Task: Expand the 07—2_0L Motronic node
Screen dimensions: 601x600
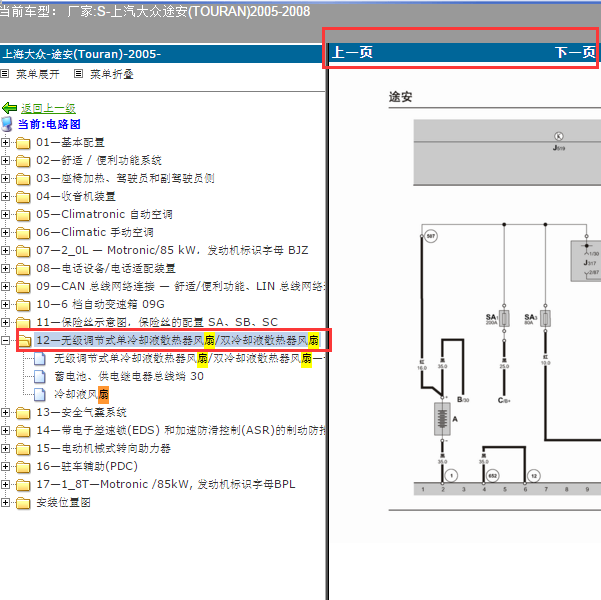Action: tap(5, 250)
